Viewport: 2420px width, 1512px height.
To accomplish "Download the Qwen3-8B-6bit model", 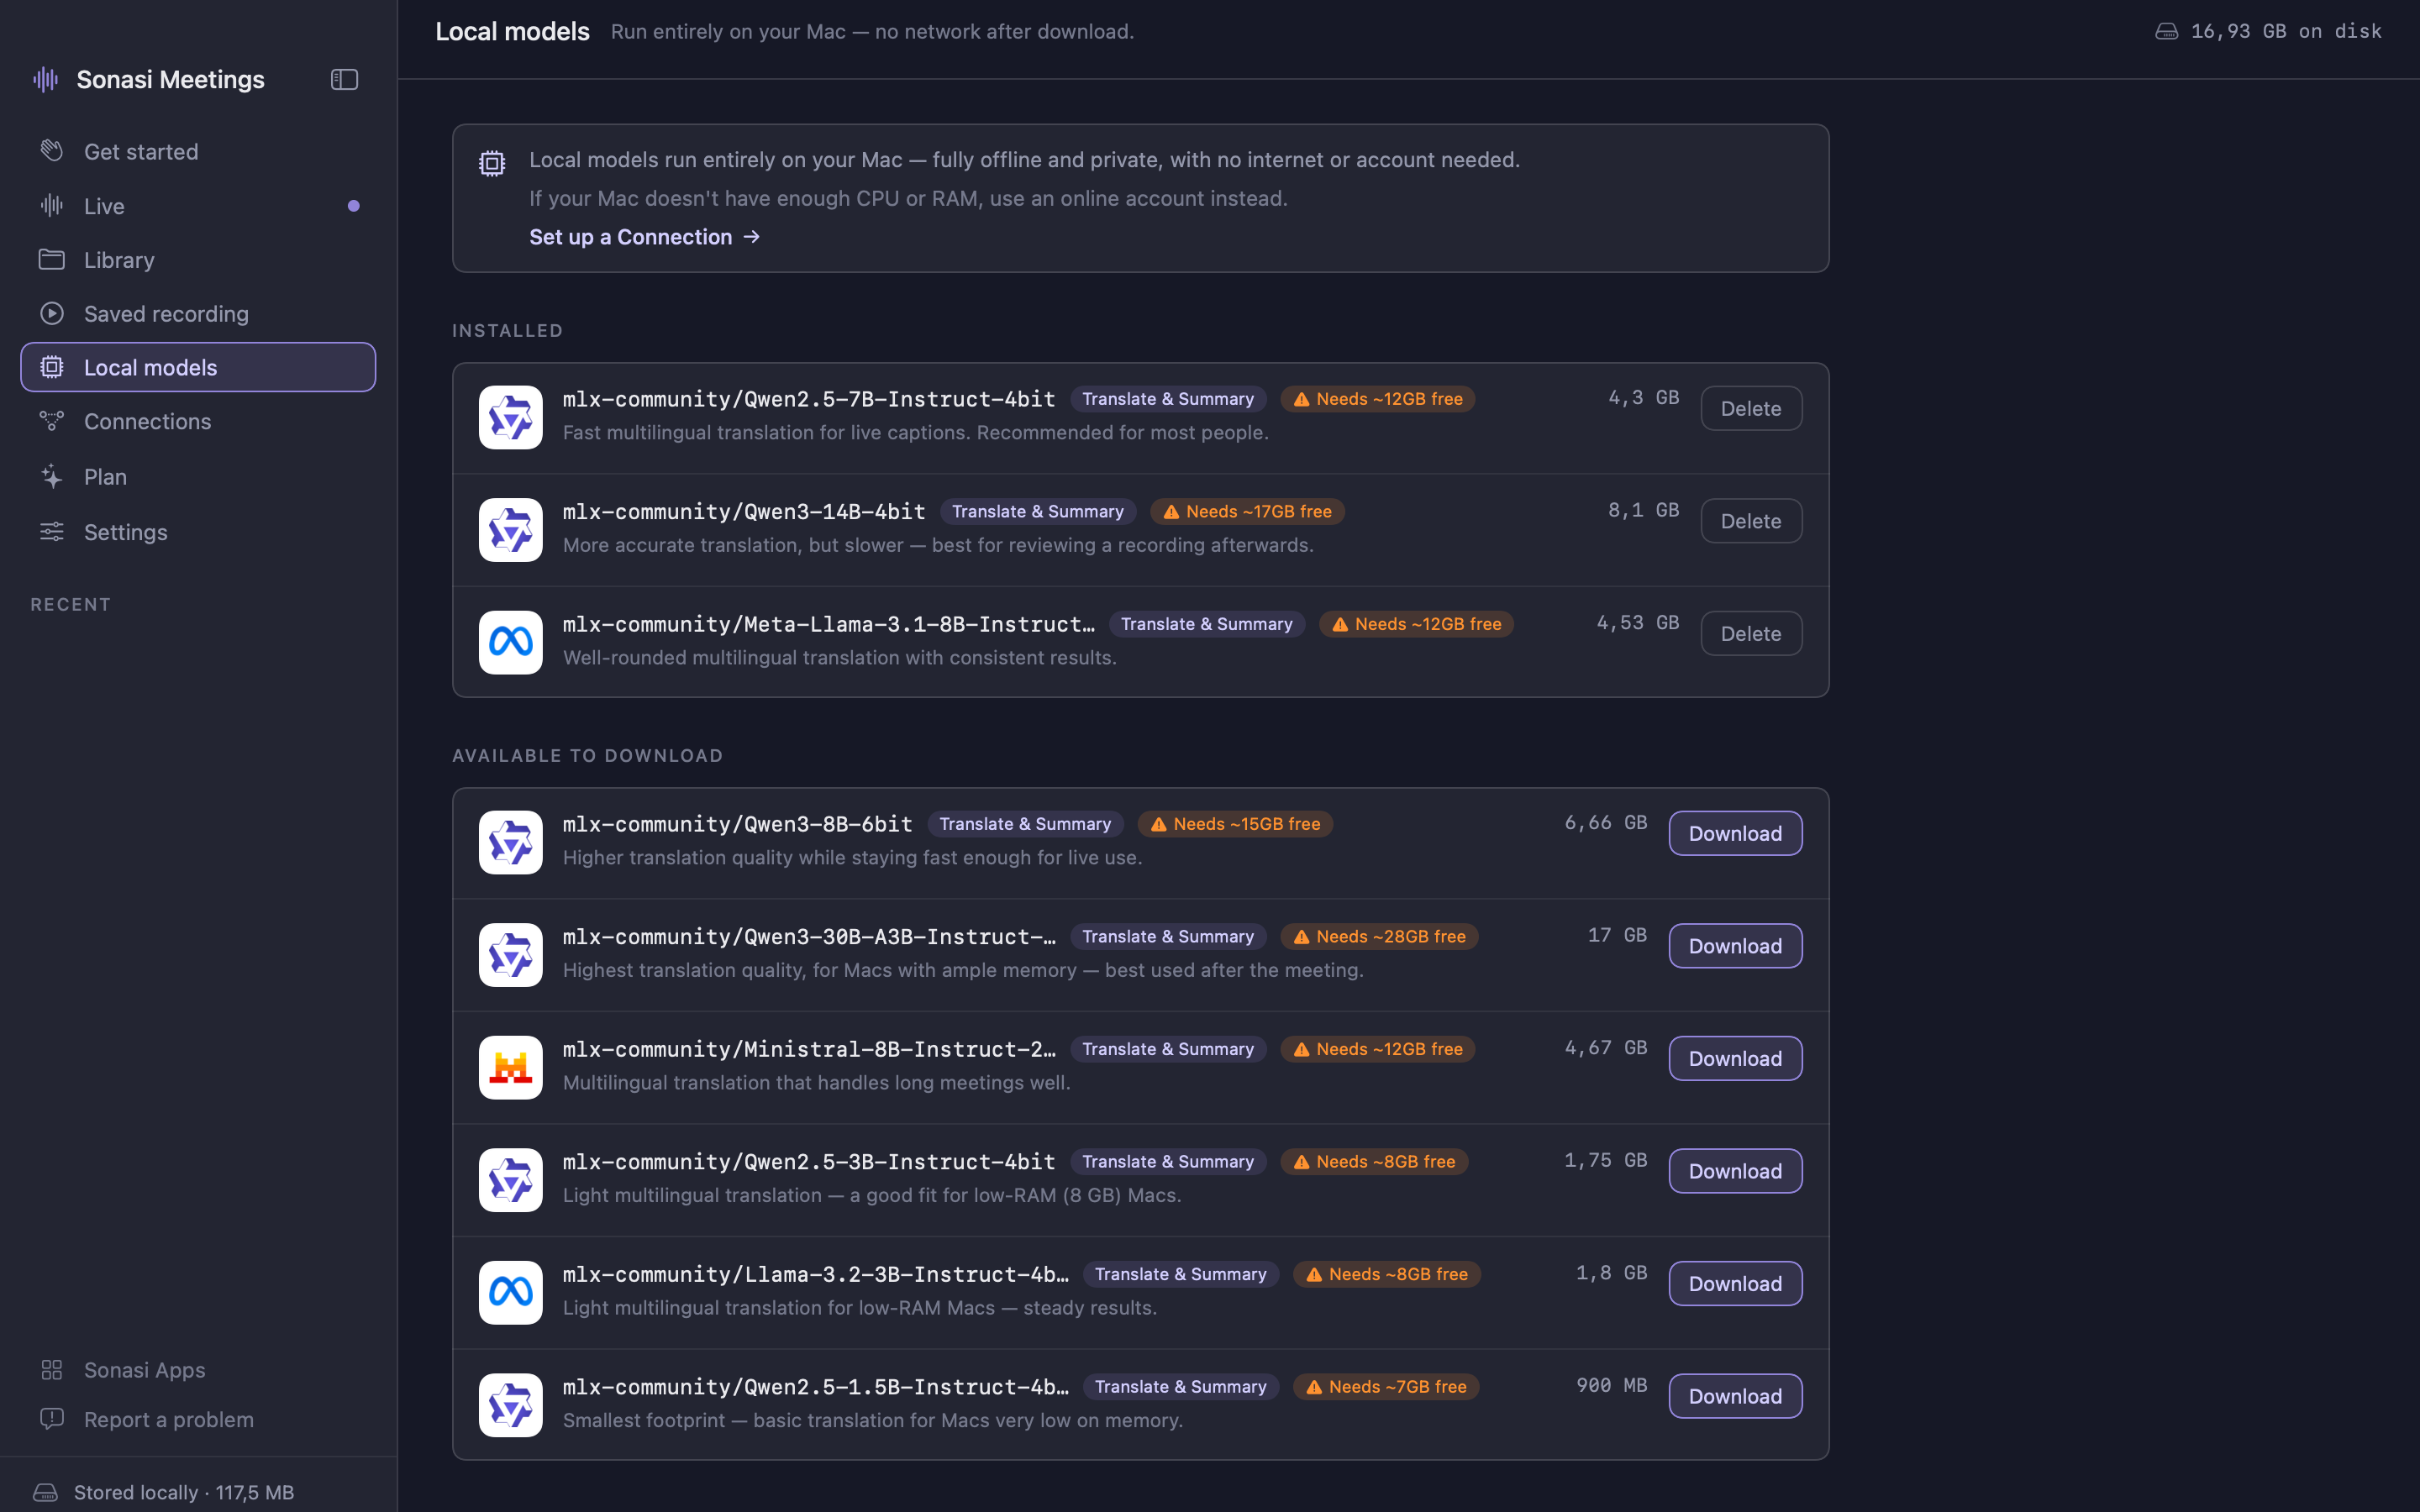I will tap(1735, 833).
